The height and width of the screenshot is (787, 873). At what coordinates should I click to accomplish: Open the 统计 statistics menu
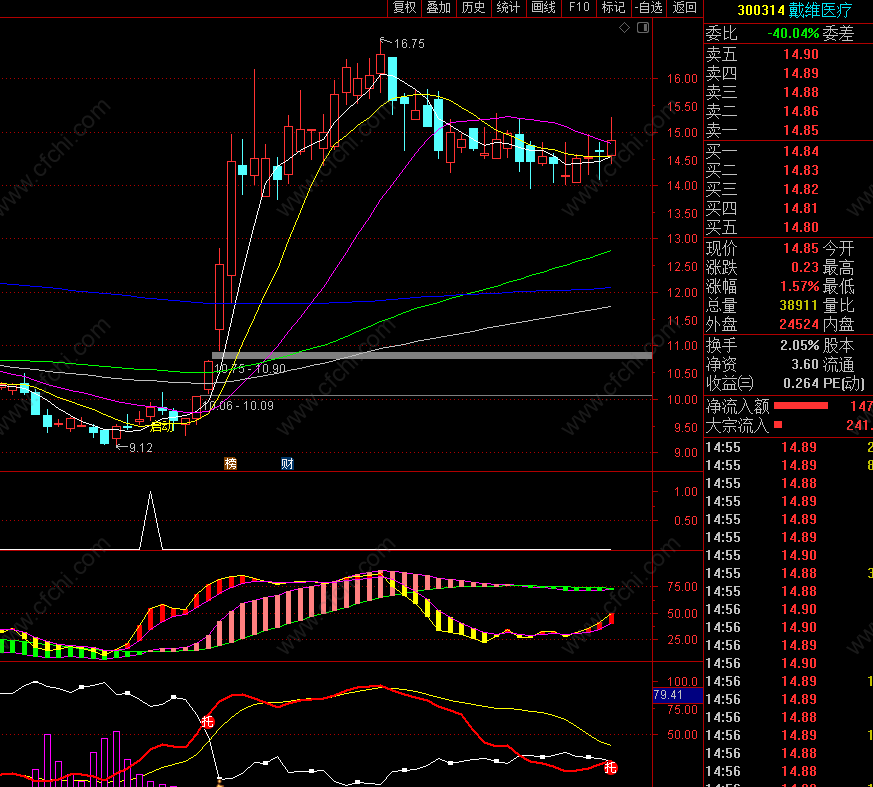508,8
